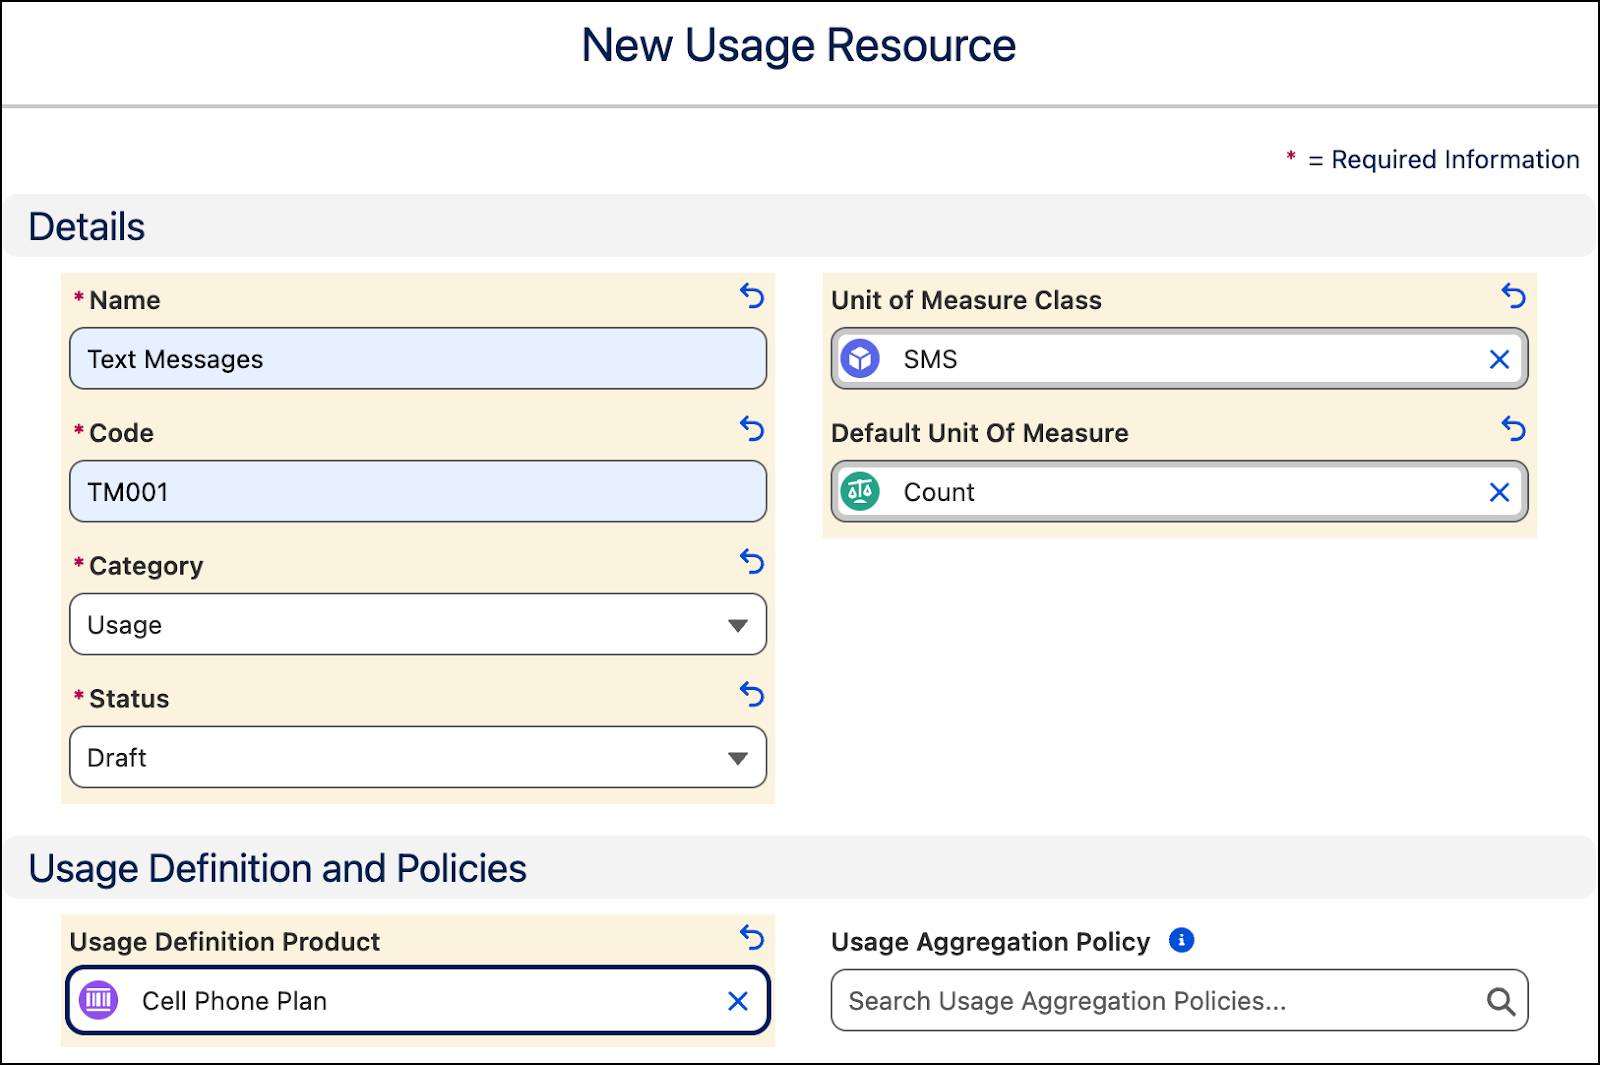Clear the SMS unit of measure class

point(1499,359)
